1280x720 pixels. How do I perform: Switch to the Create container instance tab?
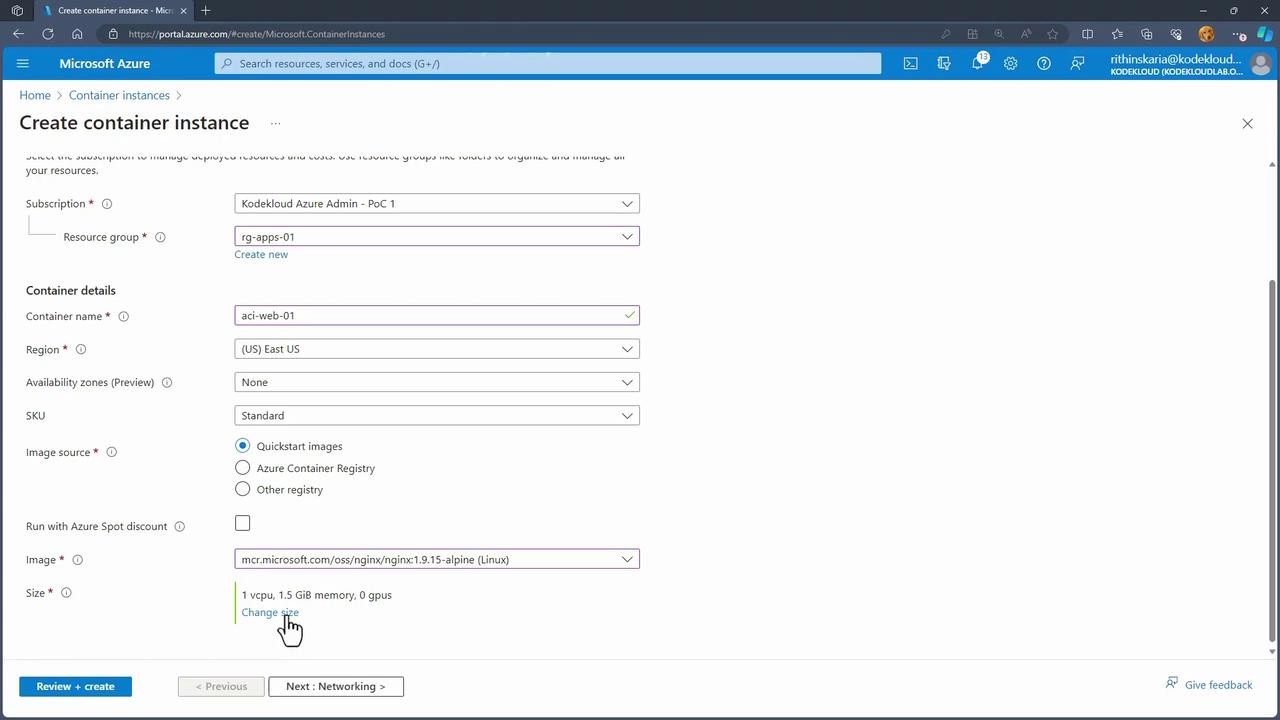point(115,11)
